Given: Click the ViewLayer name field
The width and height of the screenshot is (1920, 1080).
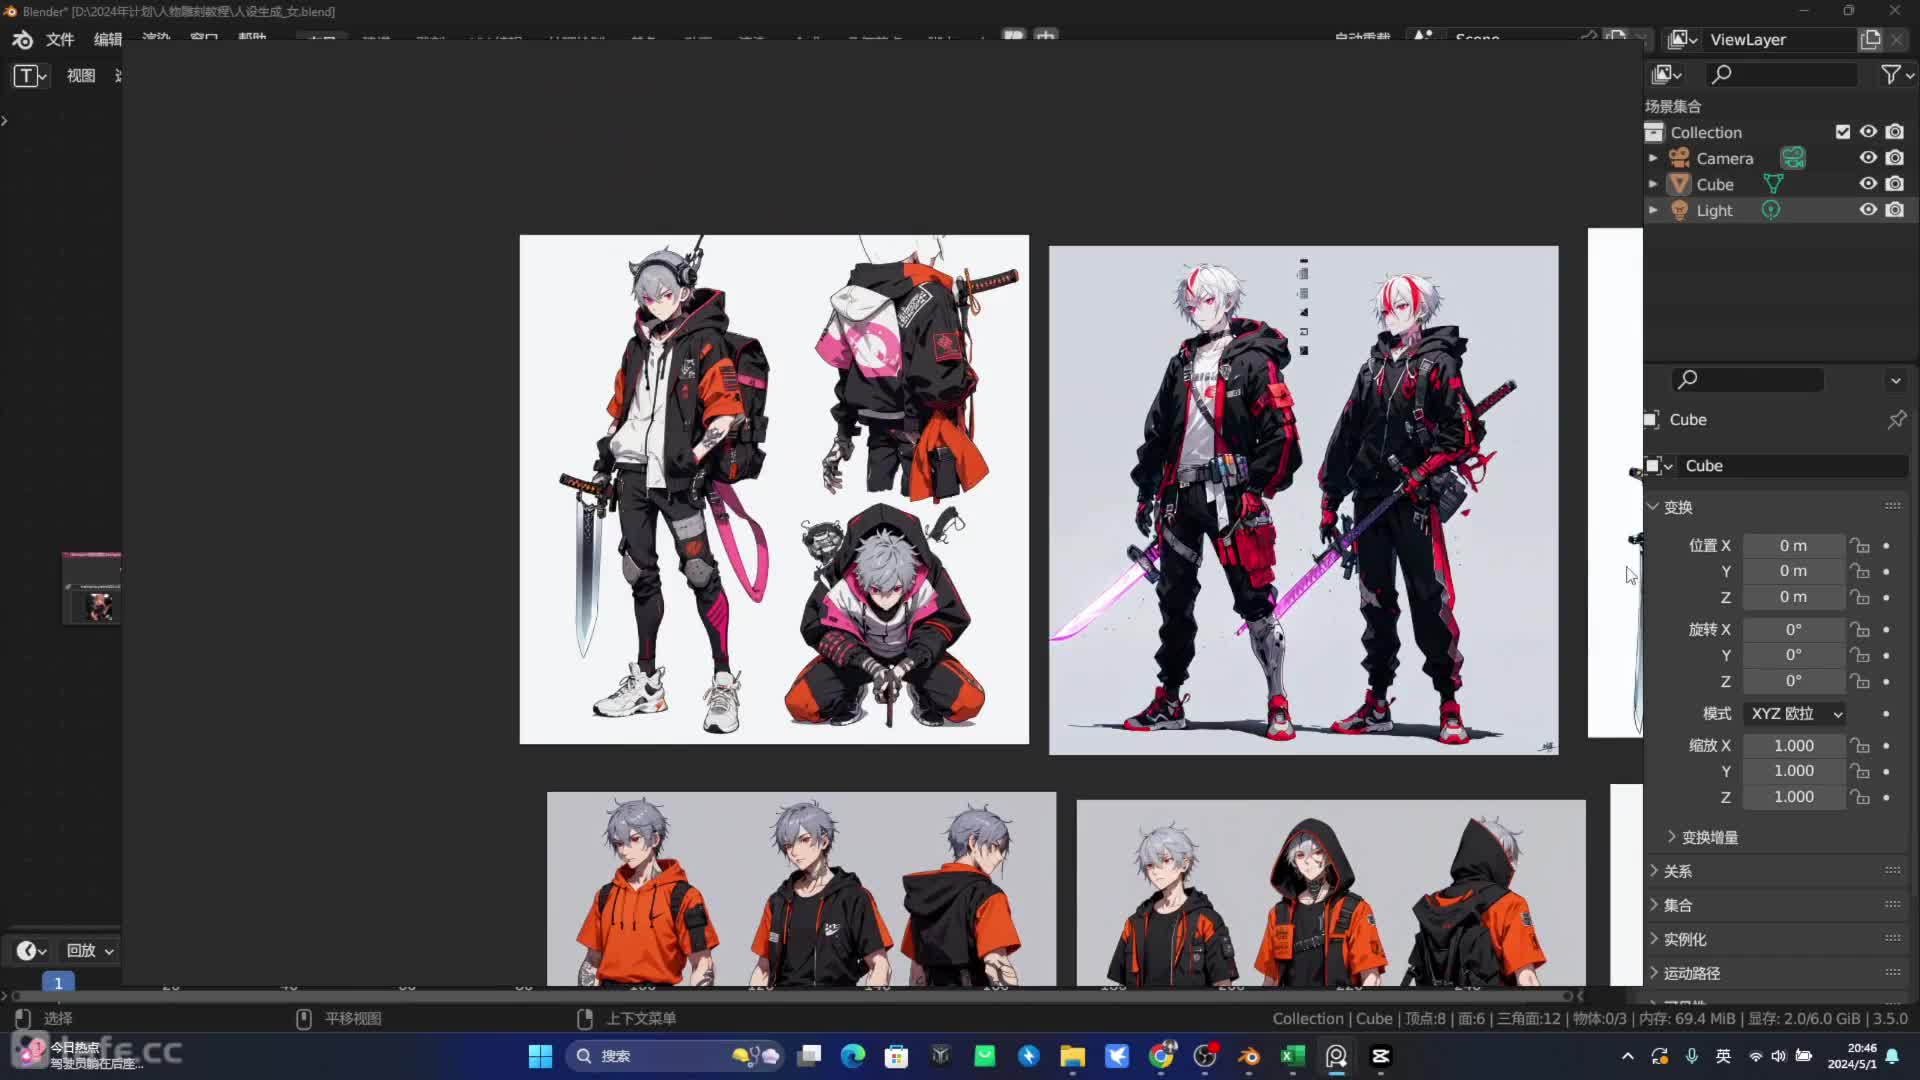Looking at the screenshot, I should pyautogui.click(x=1780, y=39).
